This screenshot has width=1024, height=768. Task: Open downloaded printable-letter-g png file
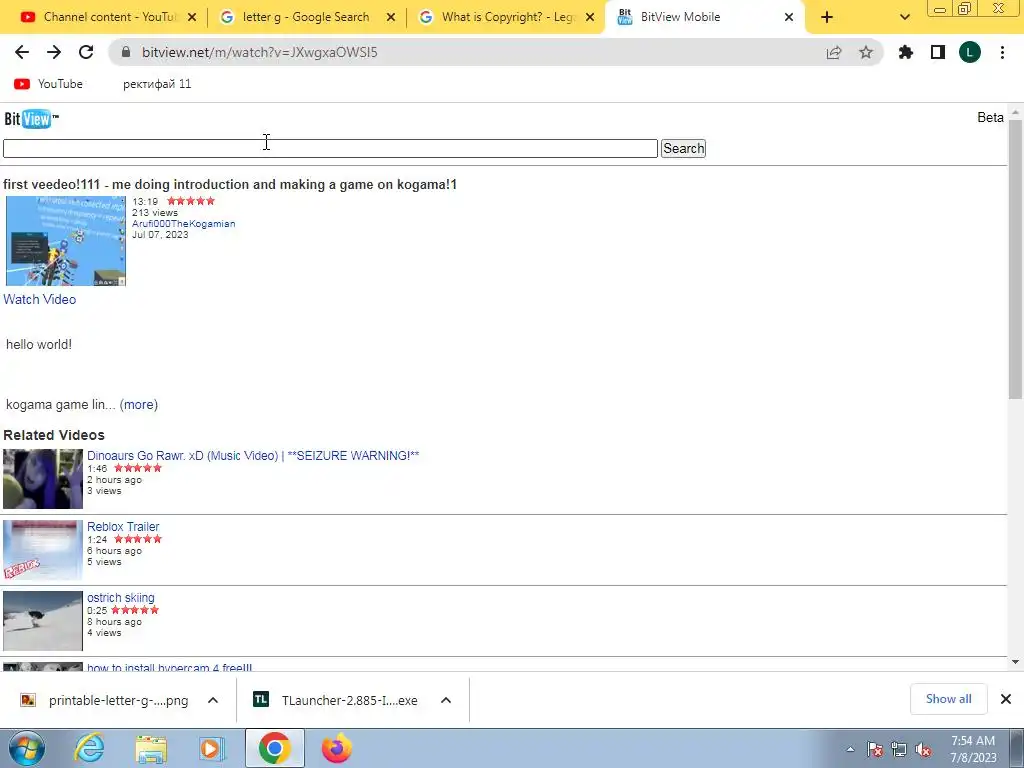(106, 700)
